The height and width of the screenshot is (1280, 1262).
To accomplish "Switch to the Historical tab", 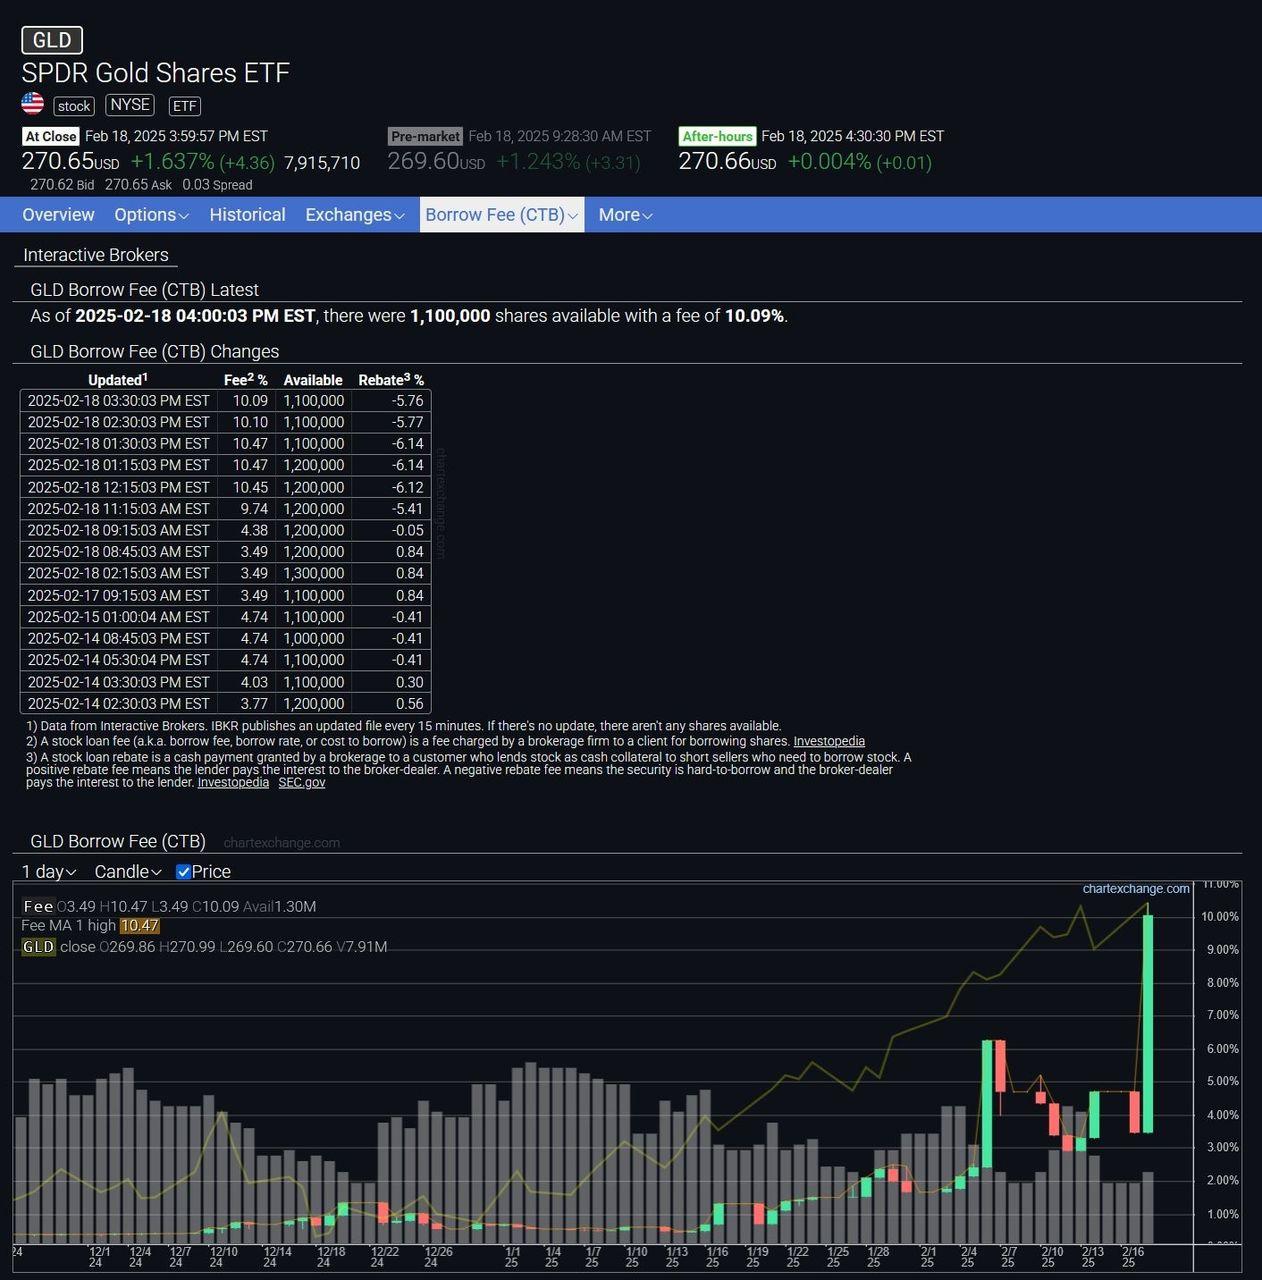I will tap(247, 215).
